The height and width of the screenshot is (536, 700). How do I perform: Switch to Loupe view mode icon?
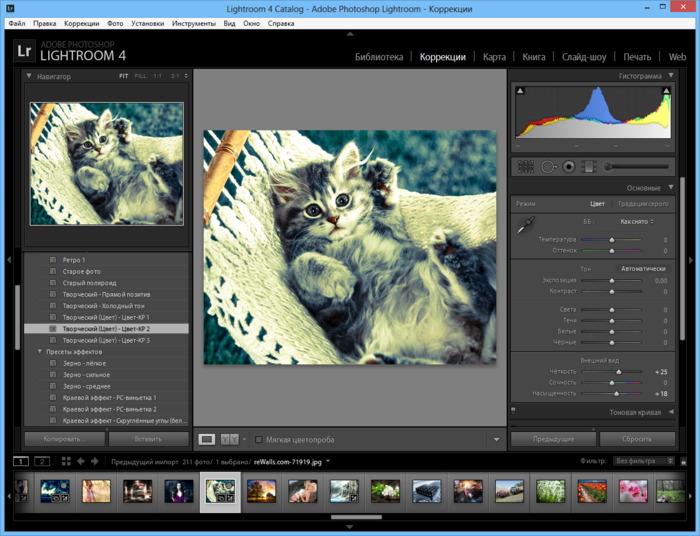click(207, 439)
